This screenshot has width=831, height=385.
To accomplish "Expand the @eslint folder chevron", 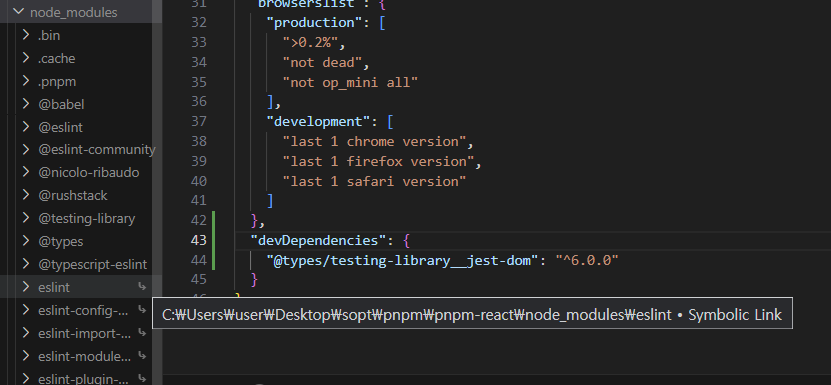I will pyautogui.click(x=26, y=126).
